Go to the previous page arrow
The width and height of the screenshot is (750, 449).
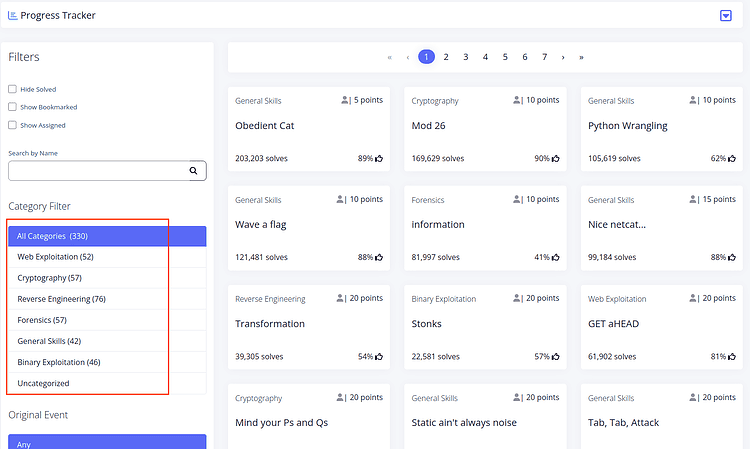point(408,57)
